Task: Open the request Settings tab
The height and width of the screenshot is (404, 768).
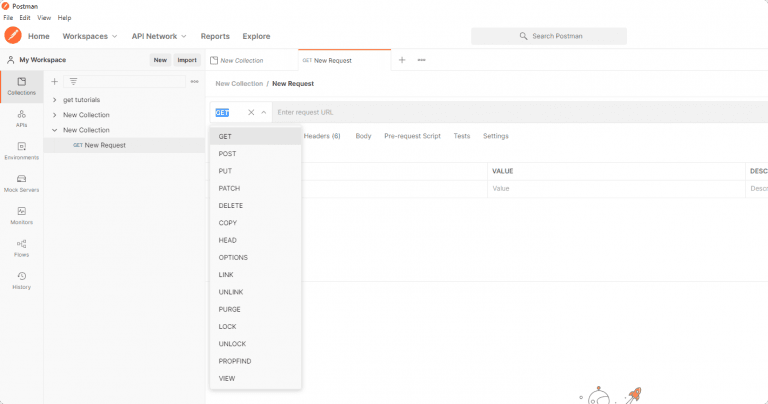Action: 496,136
